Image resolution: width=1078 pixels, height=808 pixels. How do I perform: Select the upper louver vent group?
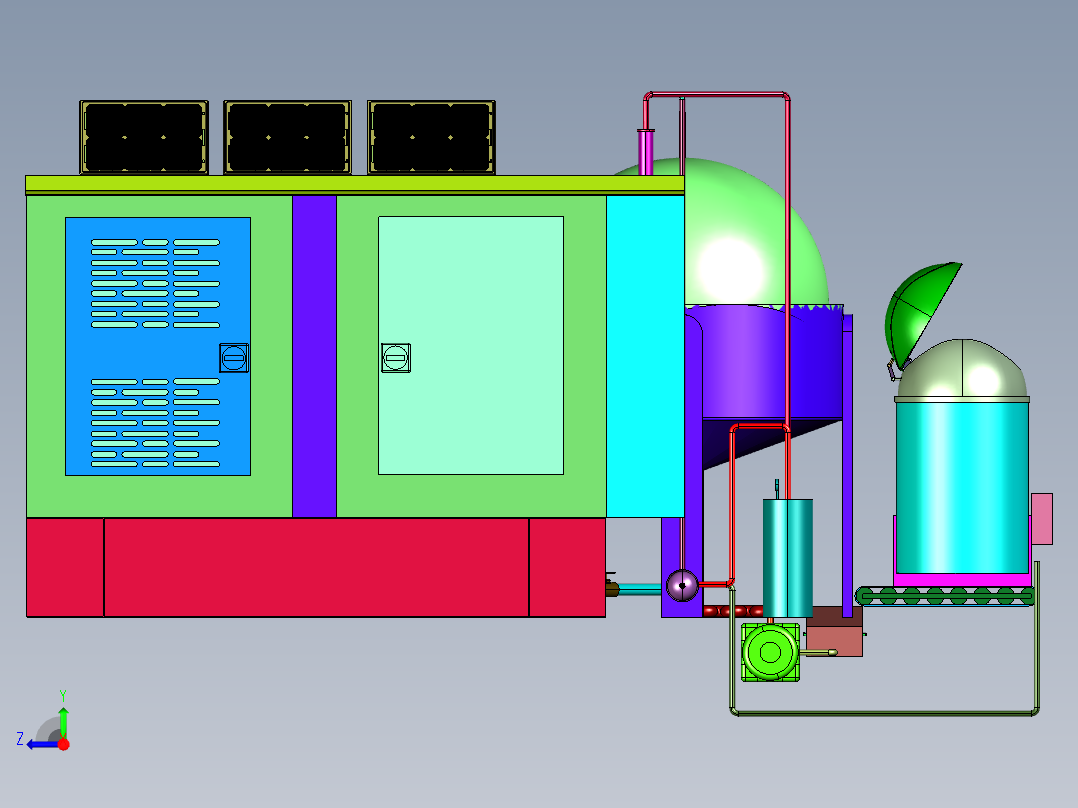pyautogui.click(x=155, y=283)
